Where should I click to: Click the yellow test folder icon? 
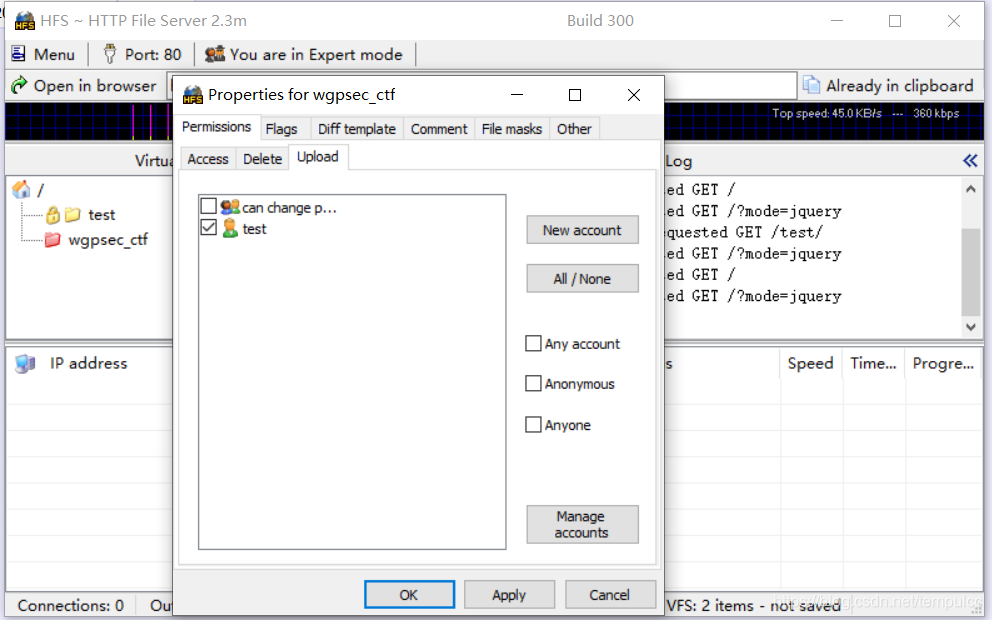click(x=73, y=214)
